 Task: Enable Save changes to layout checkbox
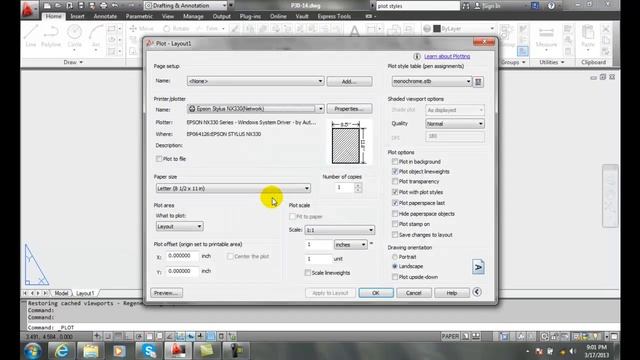pos(395,235)
